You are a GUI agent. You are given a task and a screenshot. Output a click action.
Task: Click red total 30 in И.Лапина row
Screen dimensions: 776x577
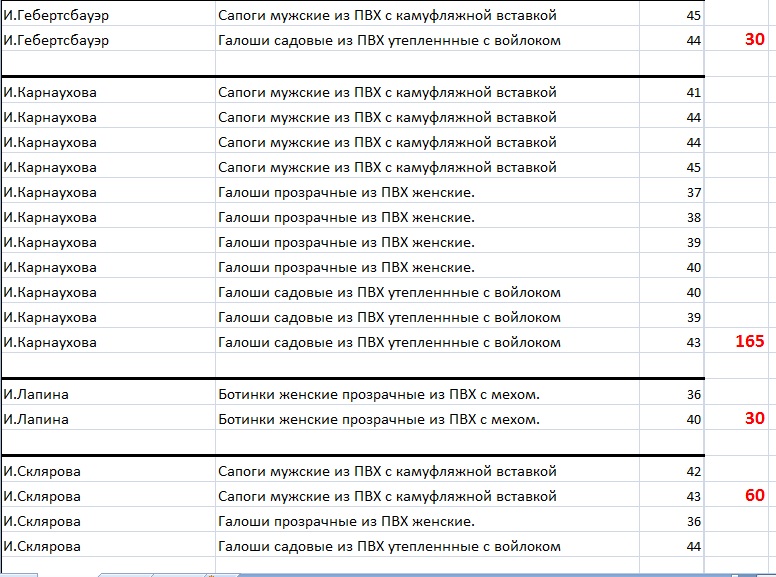click(753, 419)
